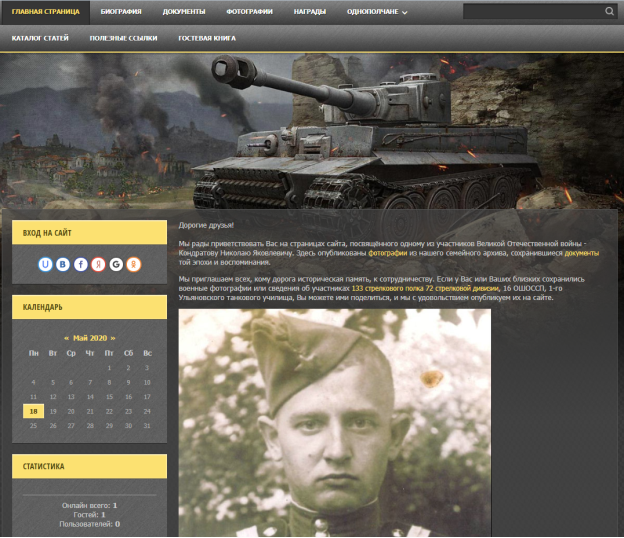624x538 pixels.
Task: Click calendar date 25
Action: 33,426
